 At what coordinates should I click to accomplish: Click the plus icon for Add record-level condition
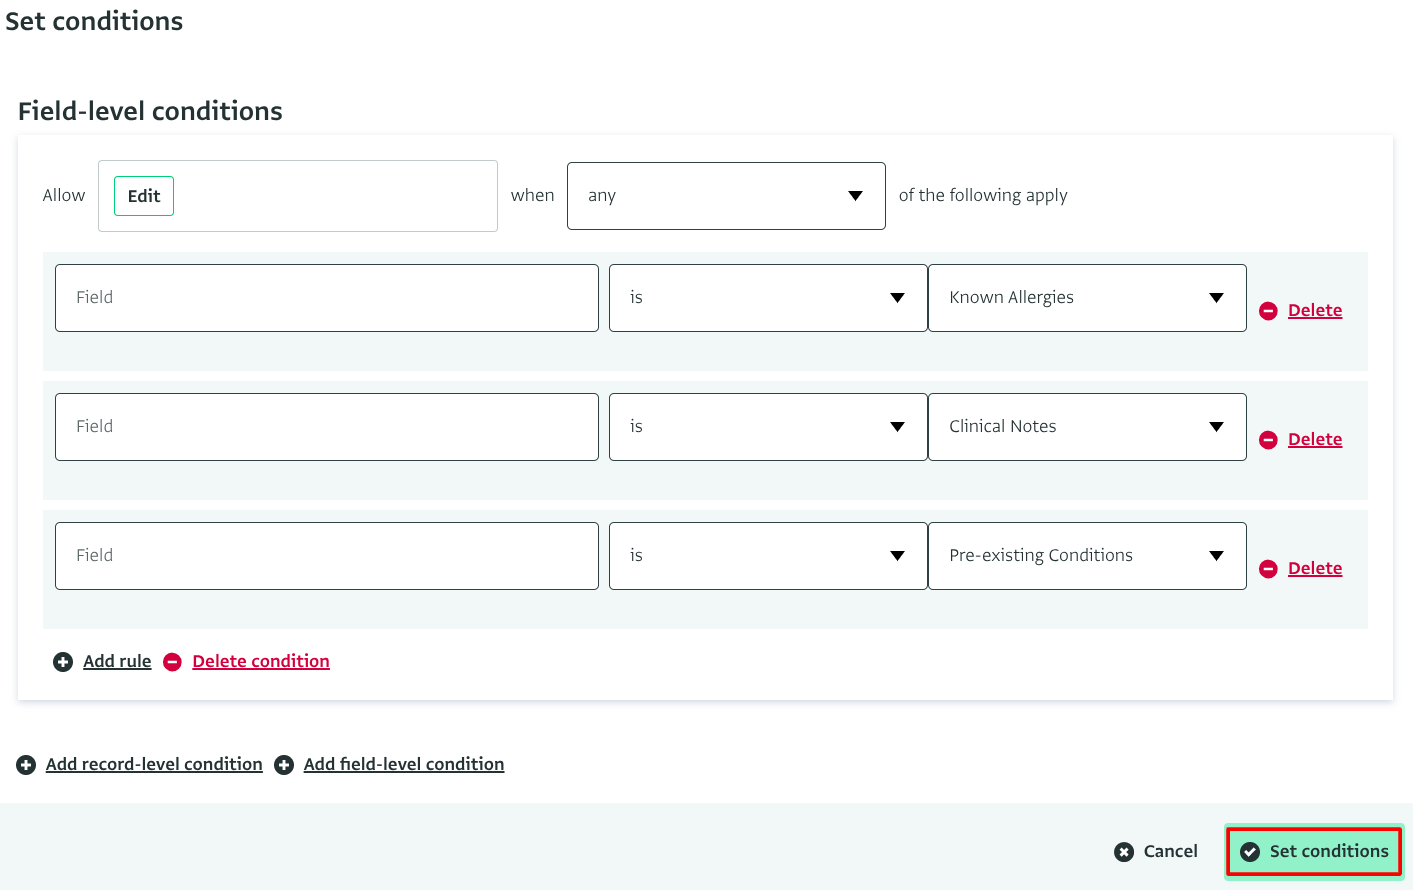(26, 765)
